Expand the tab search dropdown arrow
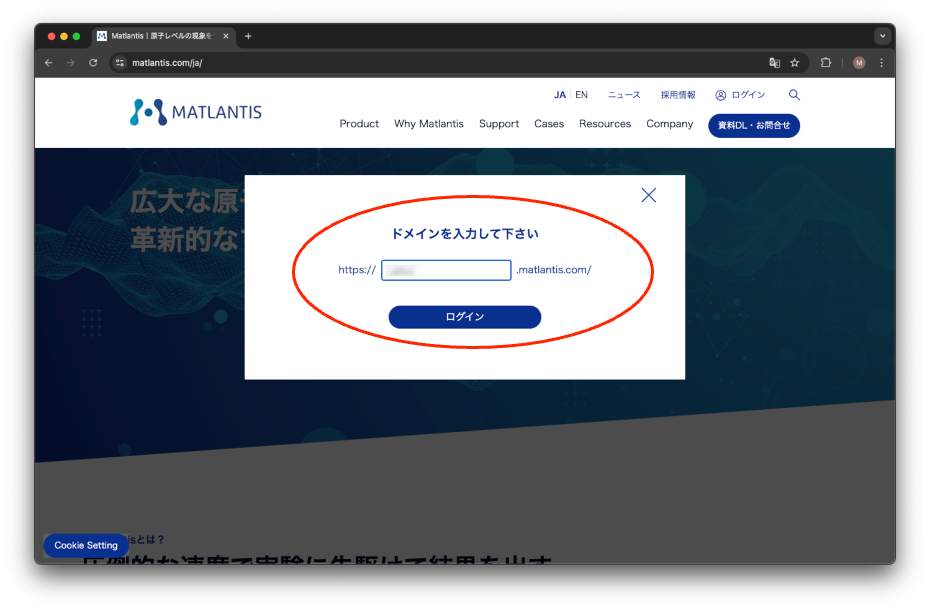This screenshot has height=610, width=930. pyautogui.click(x=882, y=36)
